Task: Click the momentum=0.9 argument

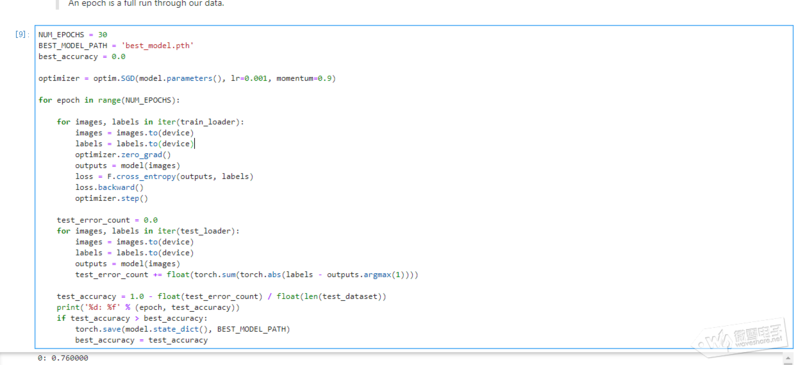Action: 304,79
